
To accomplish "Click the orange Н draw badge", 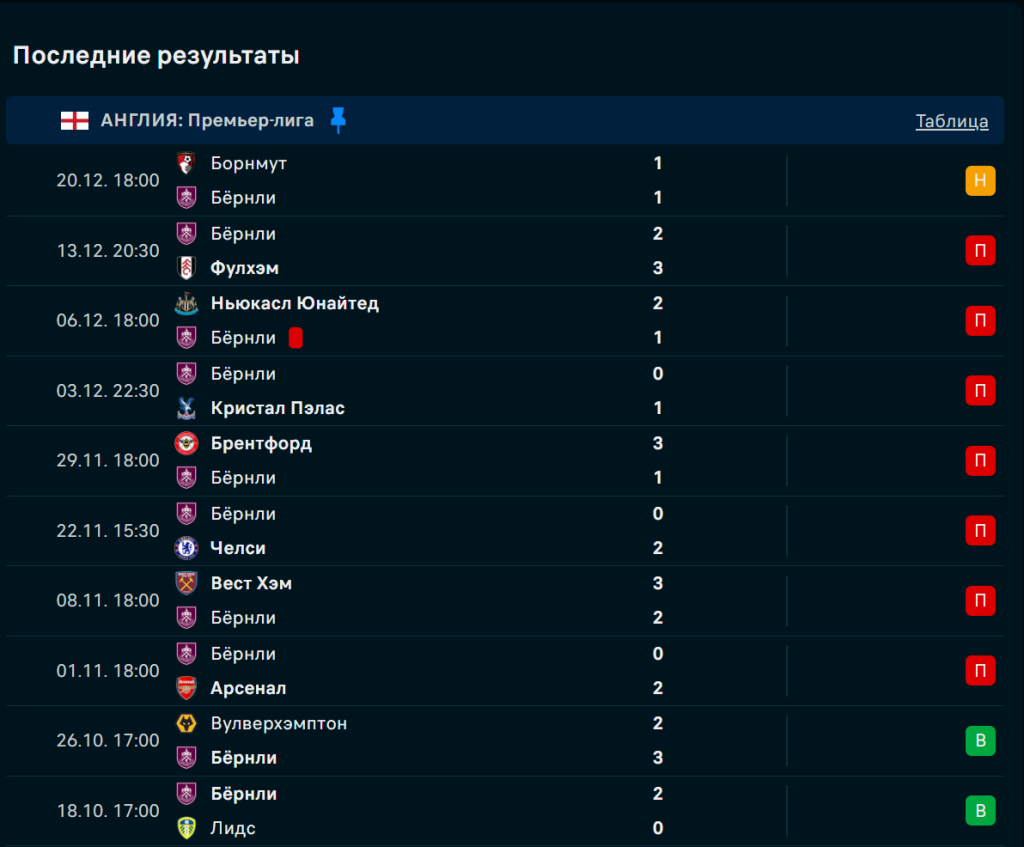I will tap(980, 181).
